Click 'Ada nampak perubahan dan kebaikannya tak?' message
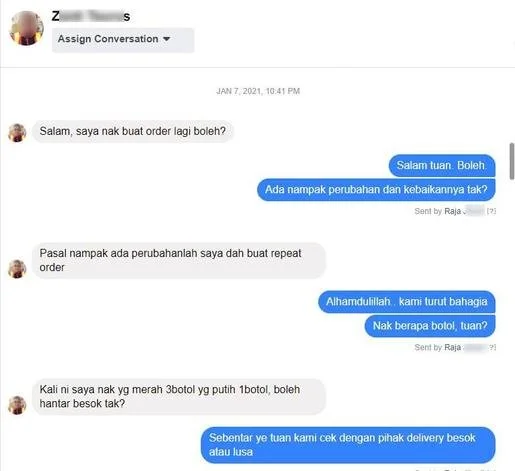 (x=376, y=190)
